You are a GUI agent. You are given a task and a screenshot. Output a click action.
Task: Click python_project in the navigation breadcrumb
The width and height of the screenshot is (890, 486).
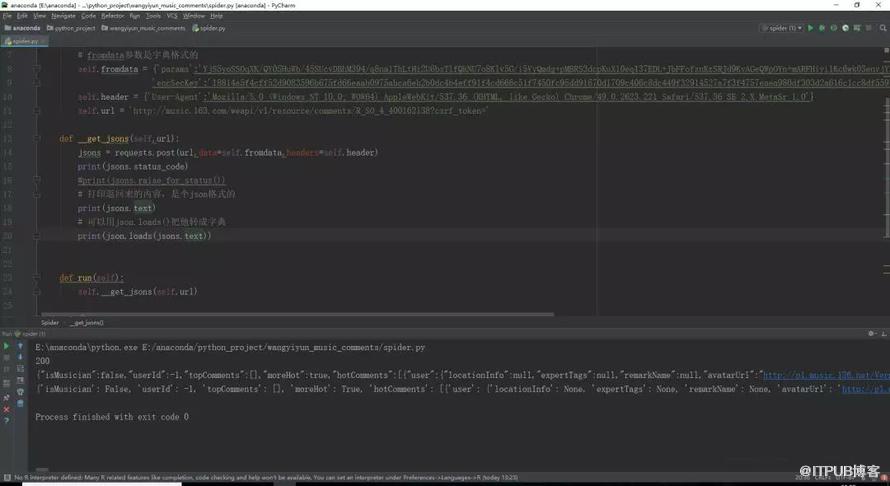pyautogui.click(x=71, y=28)
